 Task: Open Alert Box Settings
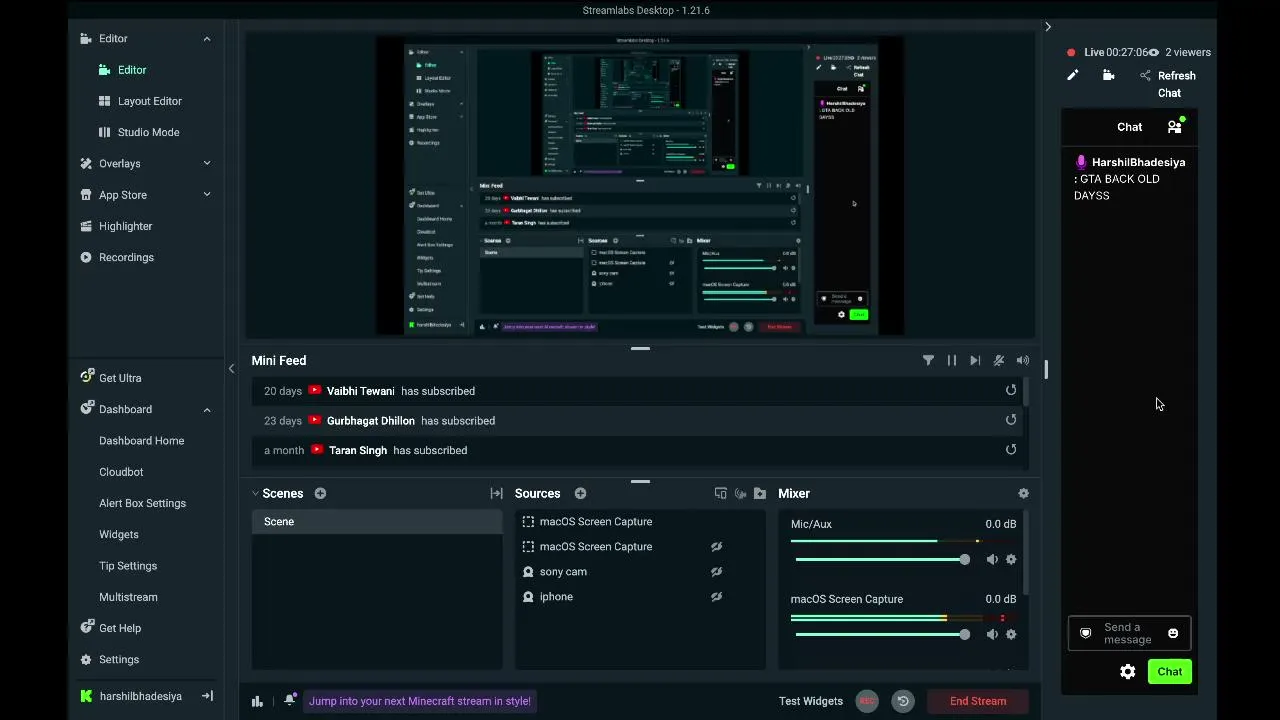[142, 503]
